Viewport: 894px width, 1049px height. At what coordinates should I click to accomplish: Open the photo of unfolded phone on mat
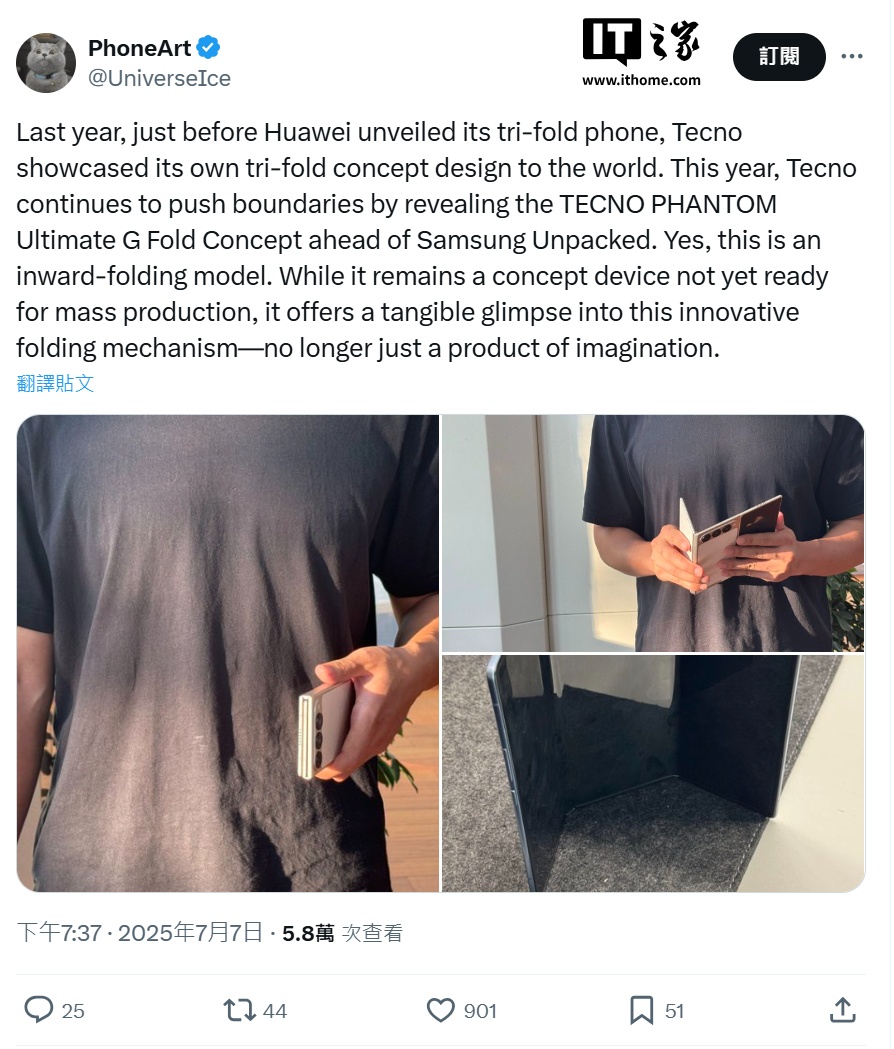click(653, 773)
